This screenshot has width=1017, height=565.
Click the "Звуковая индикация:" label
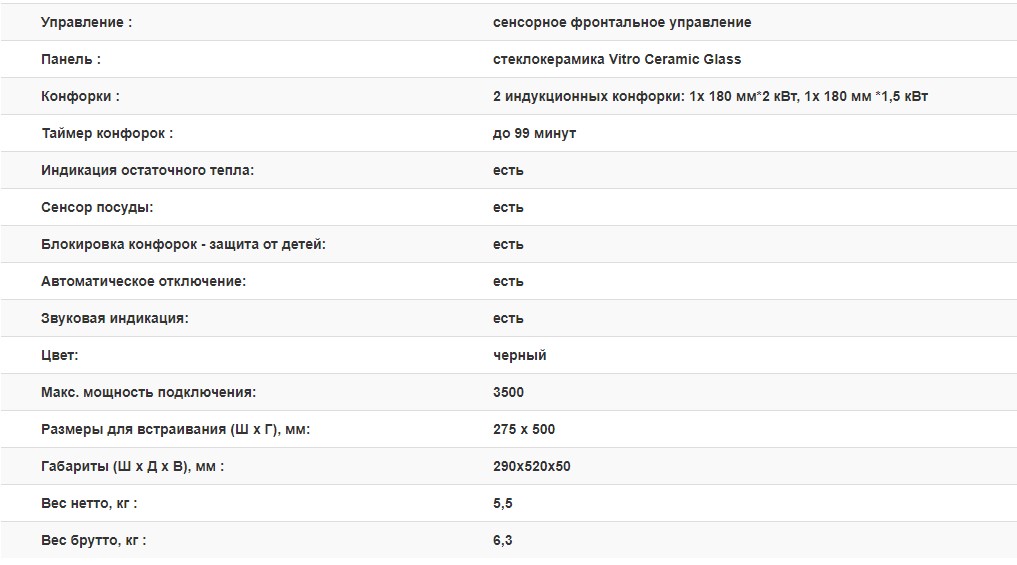[x=115, y=318]
